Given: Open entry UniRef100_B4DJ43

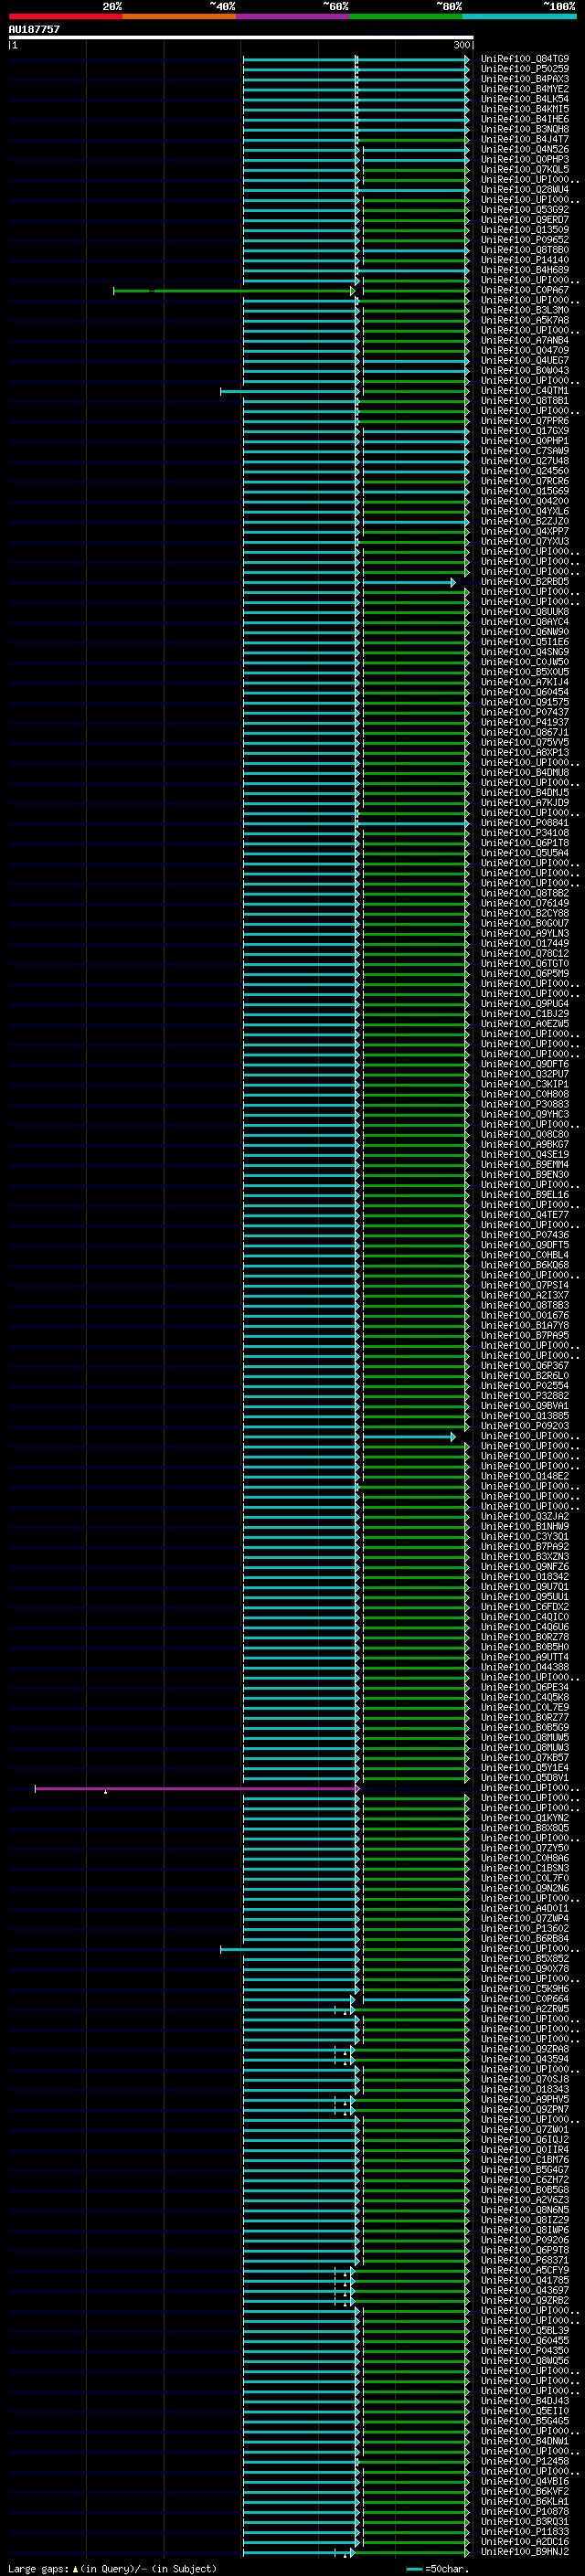Looking at the screenshot, I should click(x=525, y=2400).
